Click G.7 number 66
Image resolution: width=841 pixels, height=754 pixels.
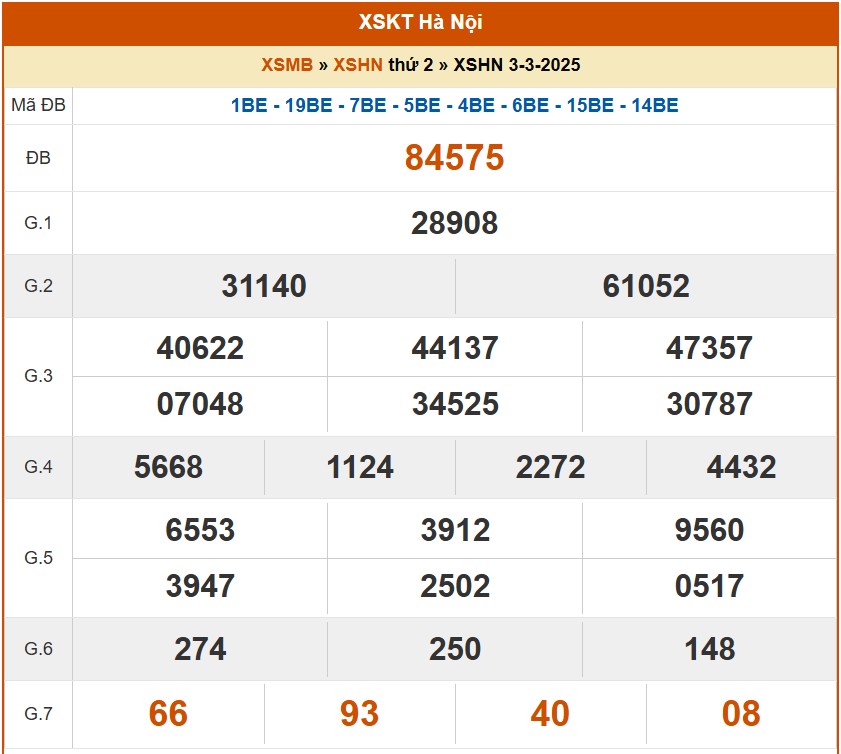point(168,714)
